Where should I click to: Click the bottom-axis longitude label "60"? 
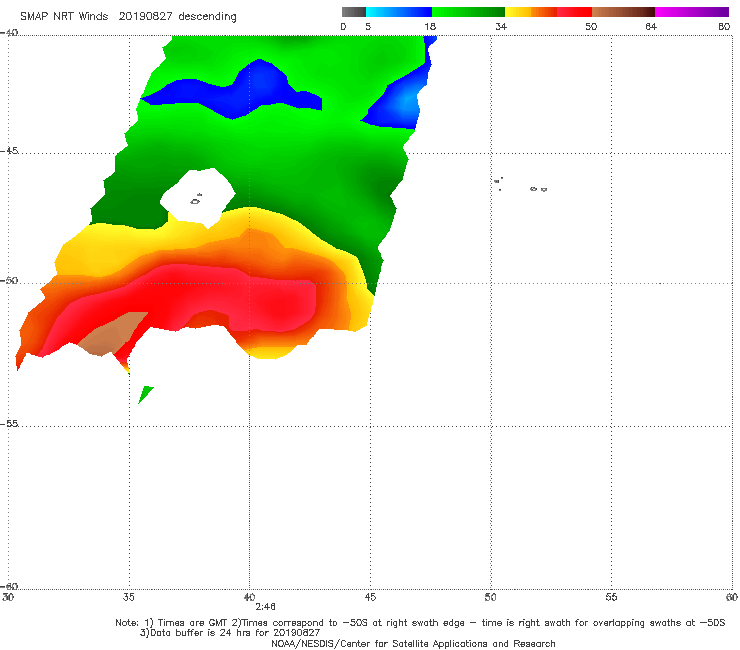tap(732, 597)
